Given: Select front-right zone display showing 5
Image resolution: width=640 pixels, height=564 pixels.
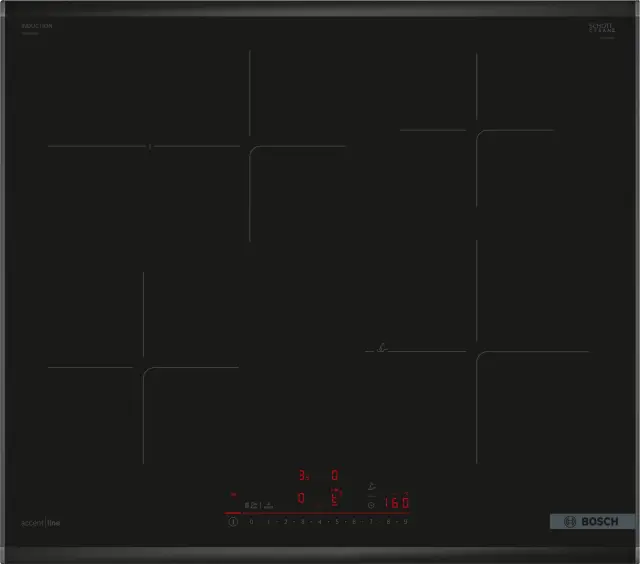Looking at the screenshot, I should (x=335, y=498).
